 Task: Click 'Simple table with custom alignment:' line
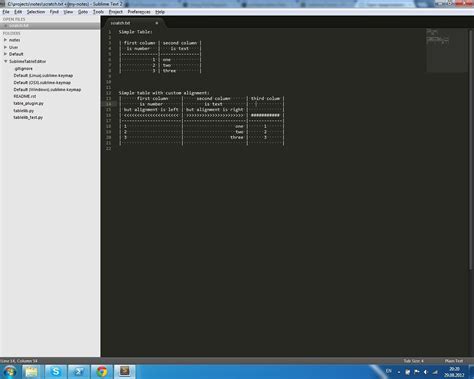point(164,93)
